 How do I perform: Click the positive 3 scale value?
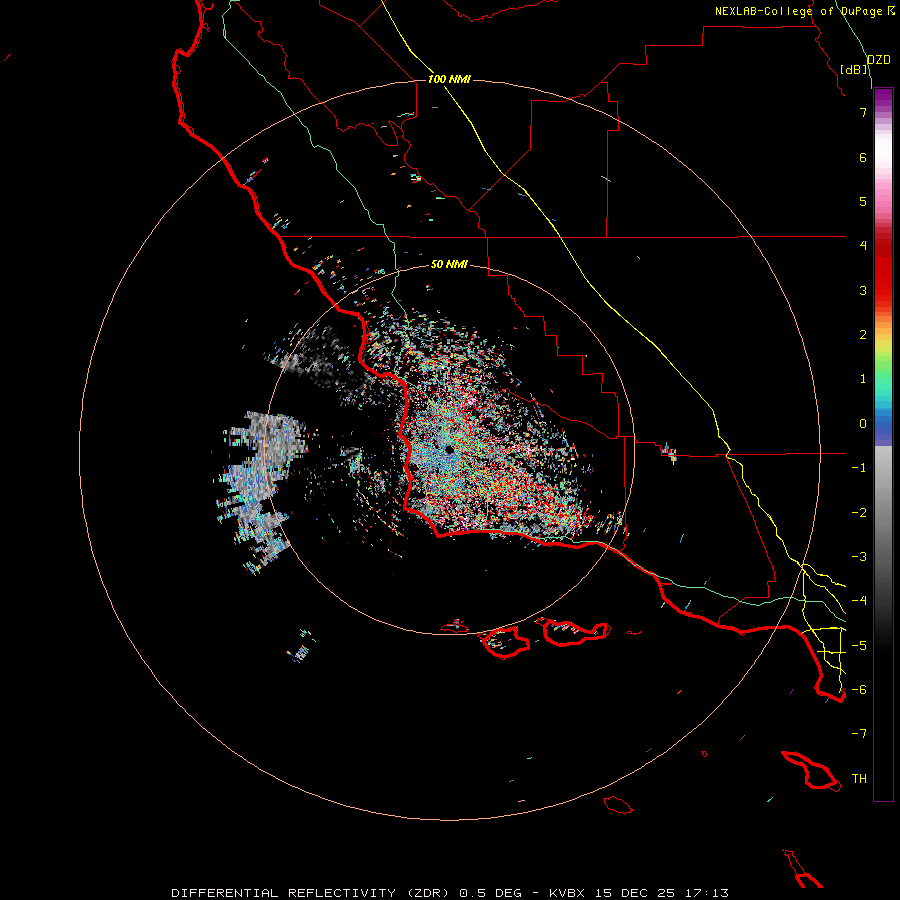coord(863,290)
